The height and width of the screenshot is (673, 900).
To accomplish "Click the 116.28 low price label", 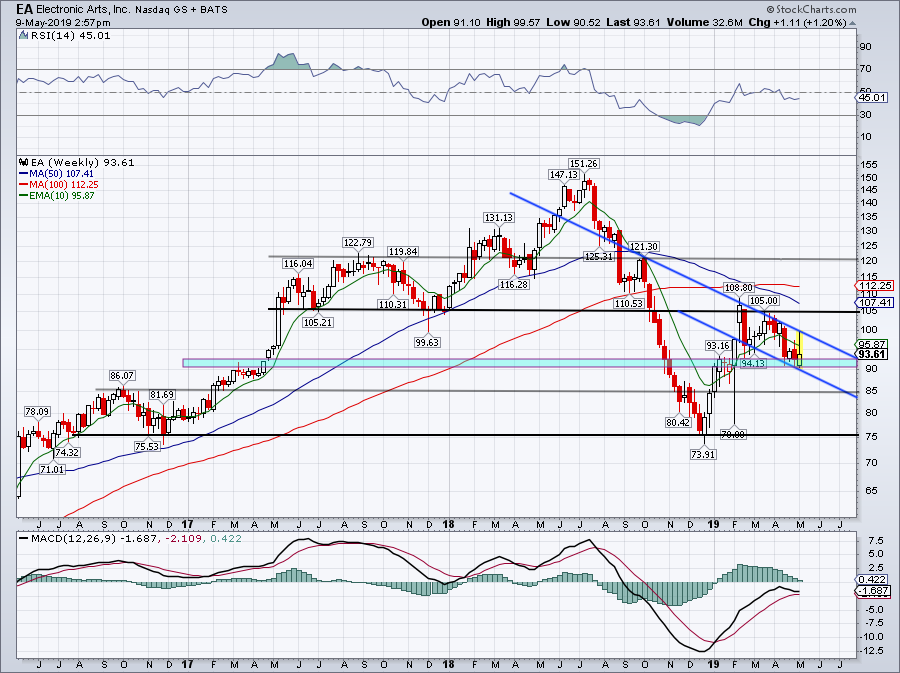I will [513, 284].
